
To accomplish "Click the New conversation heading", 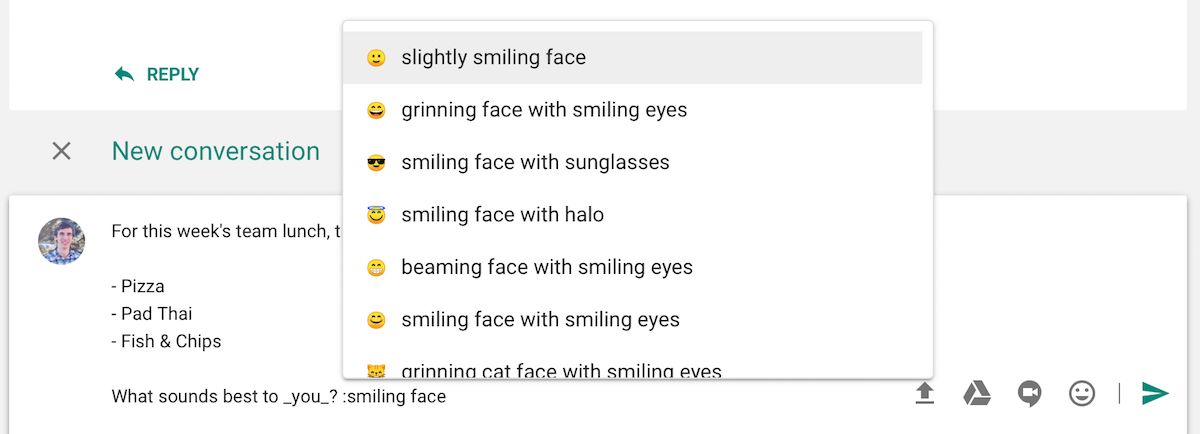I will (216, 151).
